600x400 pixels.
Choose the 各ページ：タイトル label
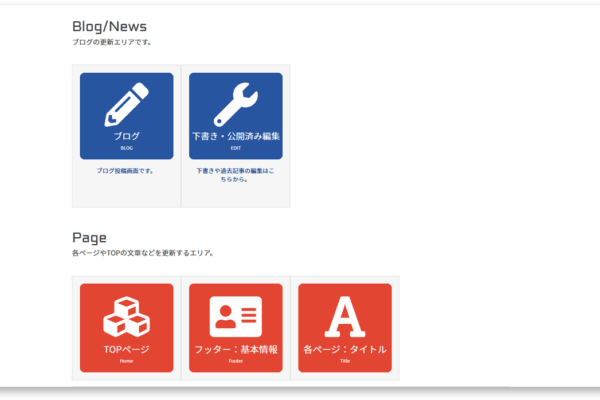[x=345, y=349]
